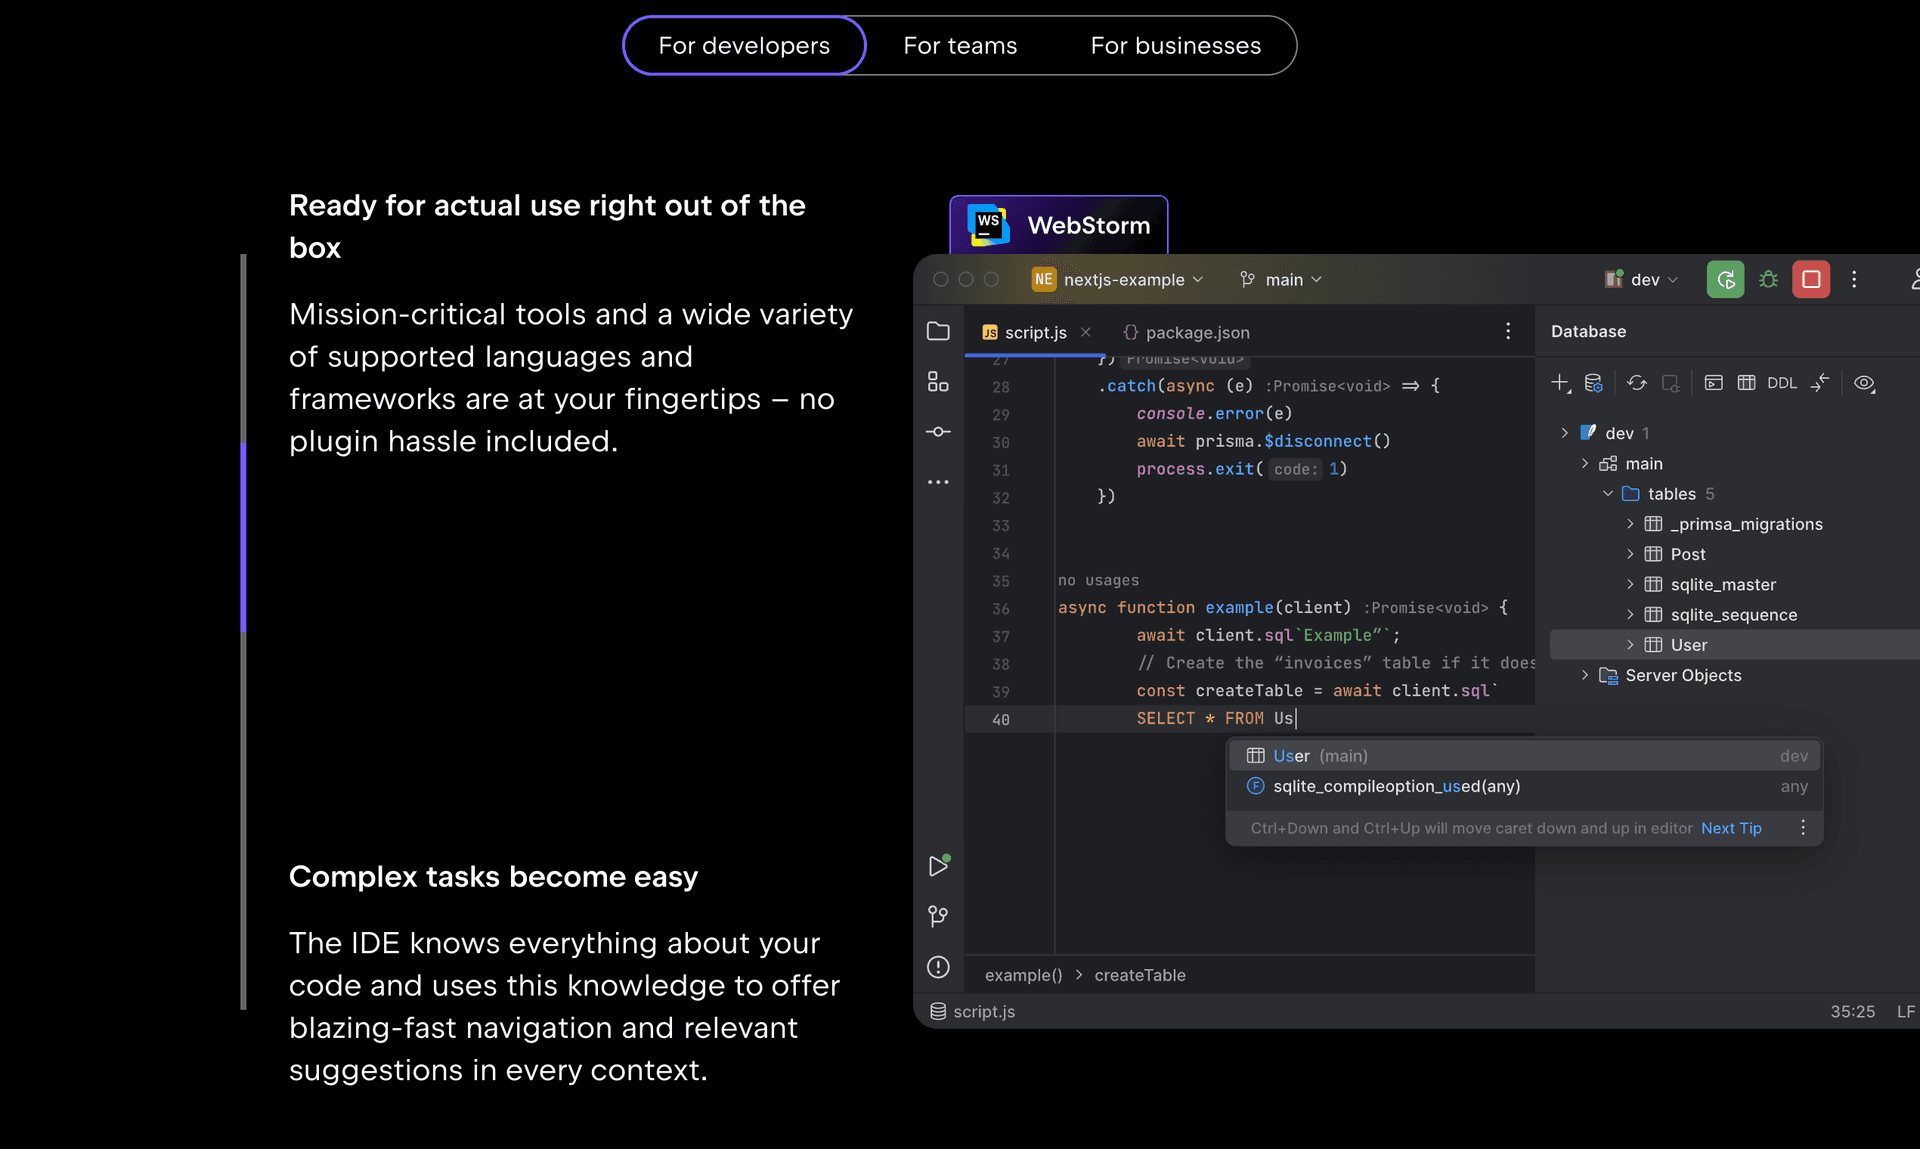Expand the User table node
This screenshot has height=1149, width=1920.
[1630, 645]
